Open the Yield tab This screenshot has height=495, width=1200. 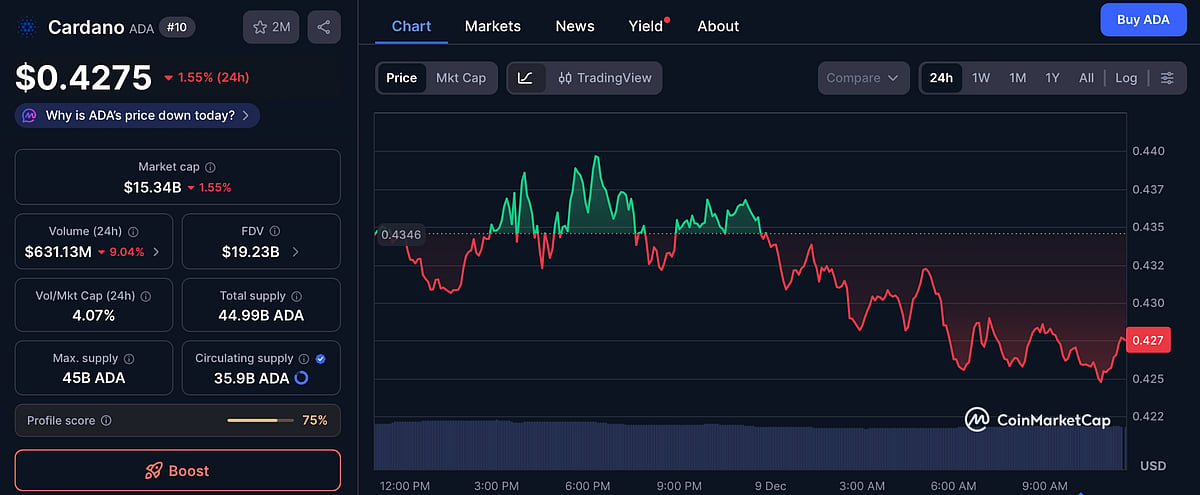click(647, 26)
